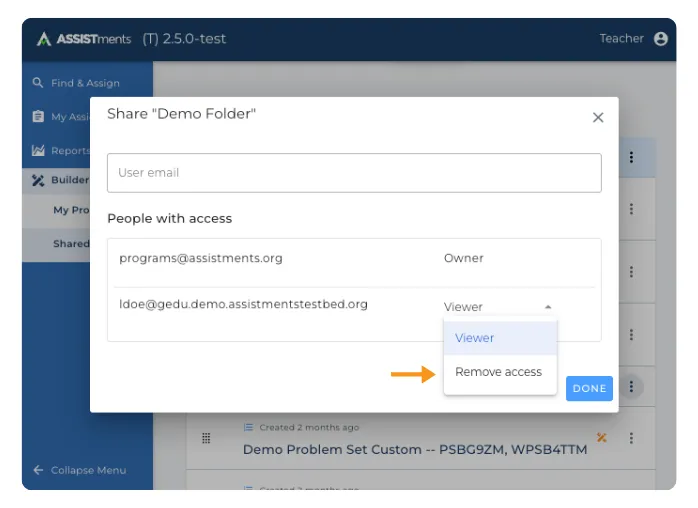Click the ASSISTments logo
This screenshot has height=508, width=698.
click(x=84, y=39)
